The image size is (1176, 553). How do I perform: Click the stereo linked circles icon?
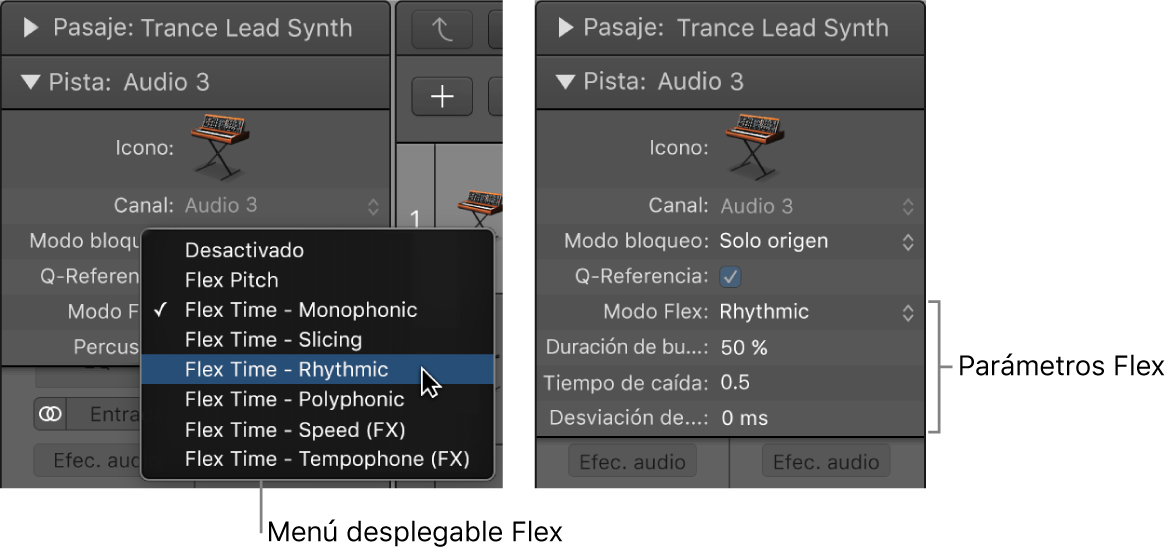click(x=50, y=414)
